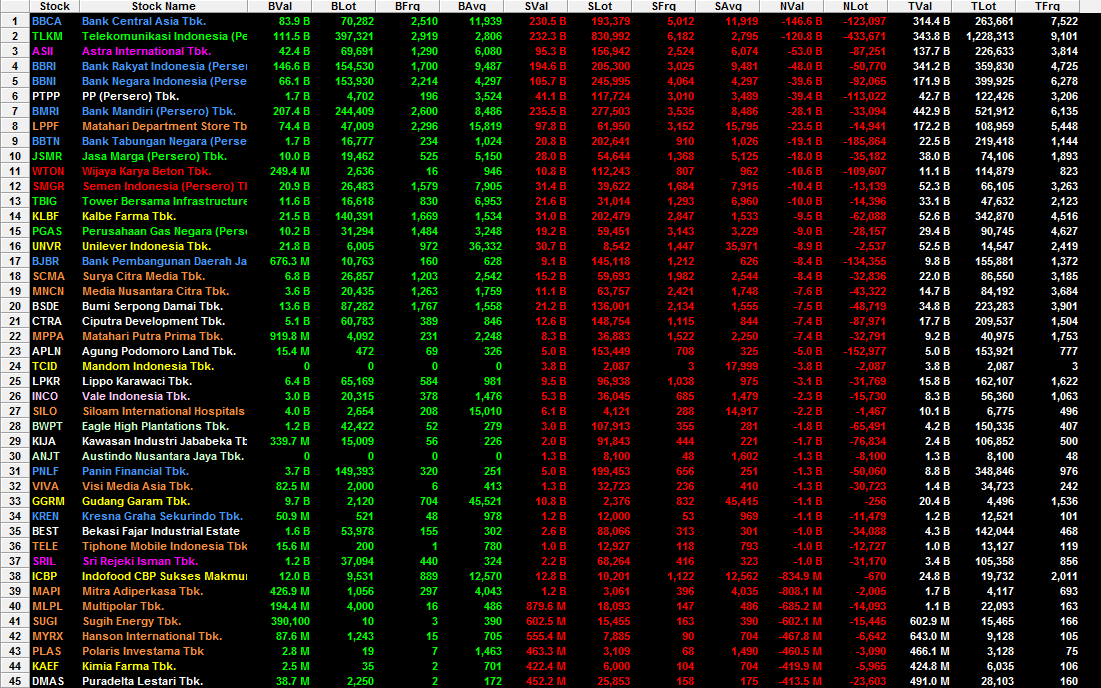Click stock name Visi Media Asia Tbk.
The height and width of the screenshot is (688, 1101).
pyautogui.click(x=138, y=486)
